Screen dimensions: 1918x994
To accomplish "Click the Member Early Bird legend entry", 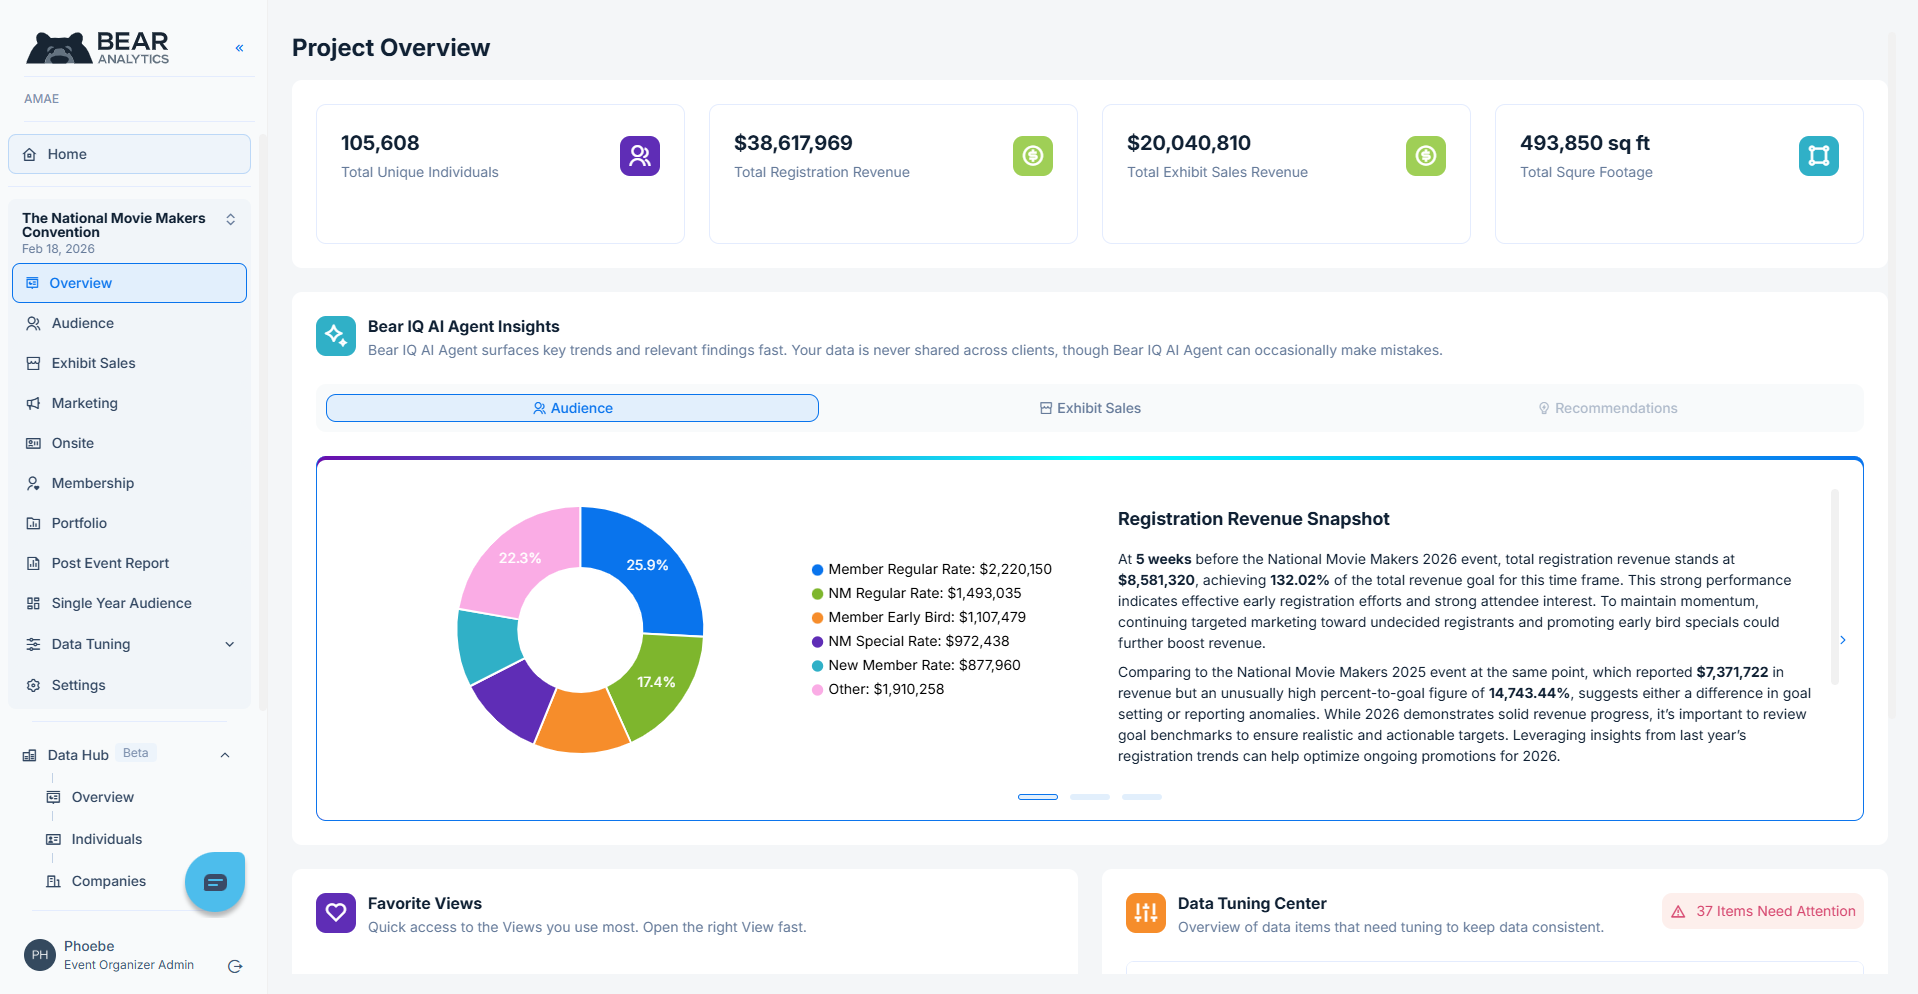I will coord(918,617).
